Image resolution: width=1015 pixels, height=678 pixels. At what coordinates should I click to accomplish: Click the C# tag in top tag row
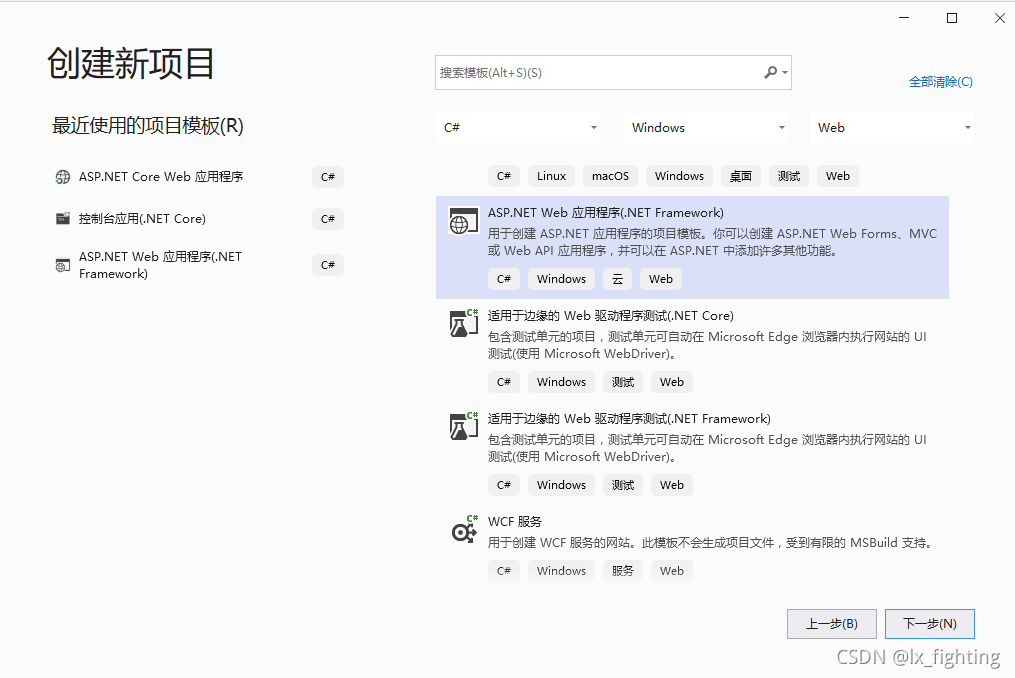click(504, 176)
